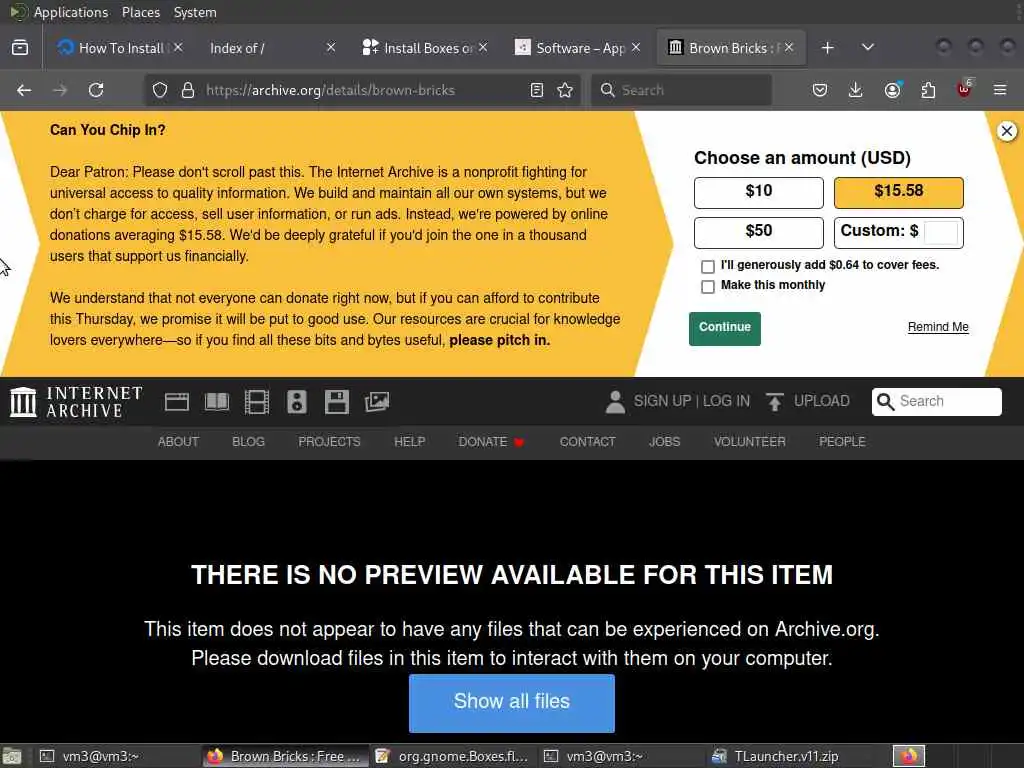Close the donation banner

[1007, 131]
